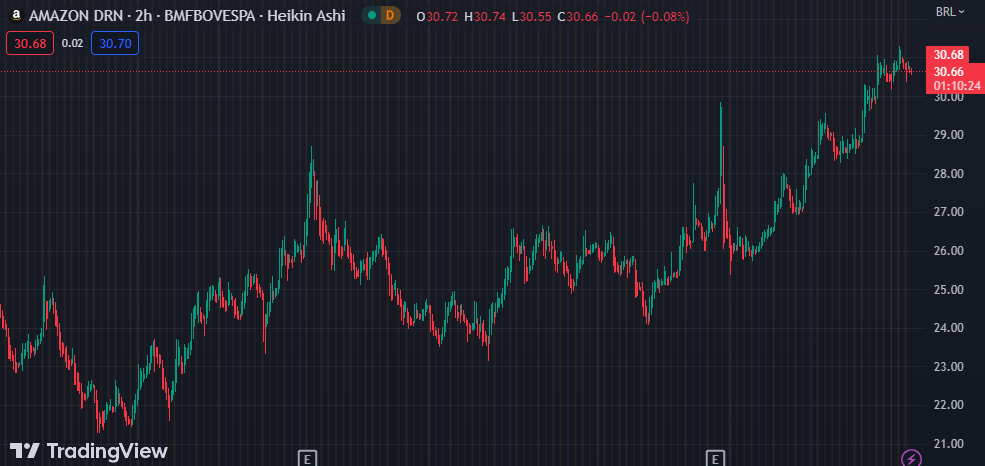Click the purple lightning bolt icon

(x=912, y=457)
